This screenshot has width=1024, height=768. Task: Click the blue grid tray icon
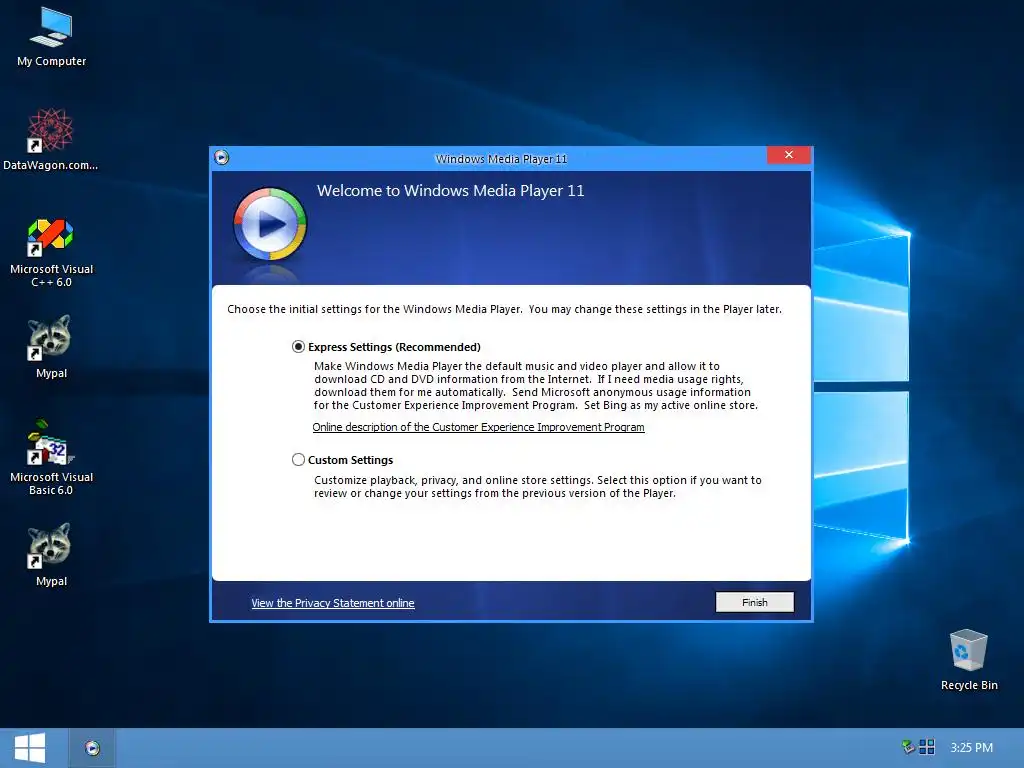coord(927,746)
